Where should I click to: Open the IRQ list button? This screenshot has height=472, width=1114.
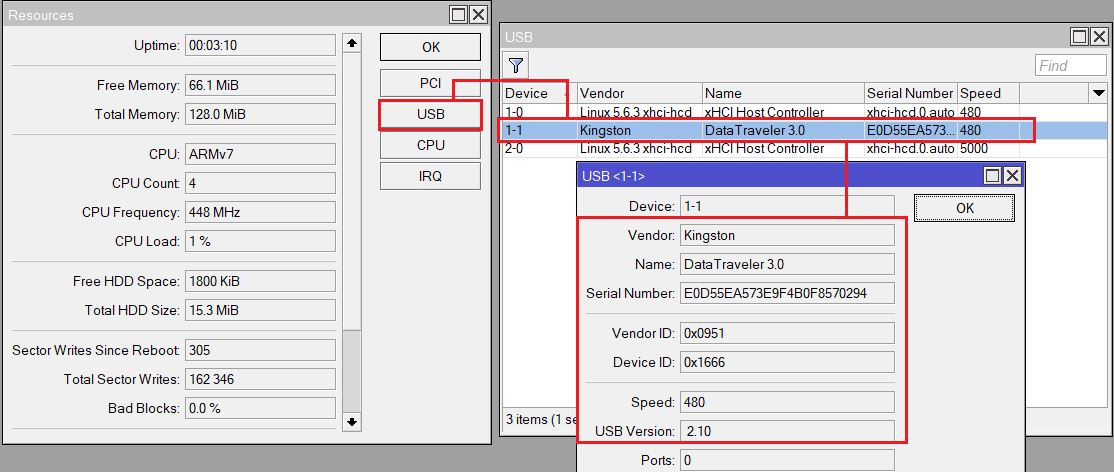point(431,176)
